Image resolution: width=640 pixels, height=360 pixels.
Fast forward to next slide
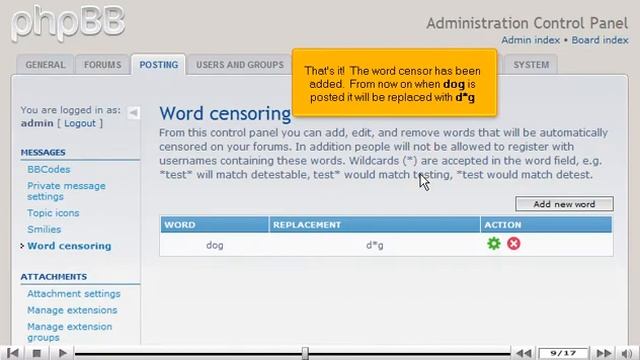pyautogui.click(x=604, y=353)
